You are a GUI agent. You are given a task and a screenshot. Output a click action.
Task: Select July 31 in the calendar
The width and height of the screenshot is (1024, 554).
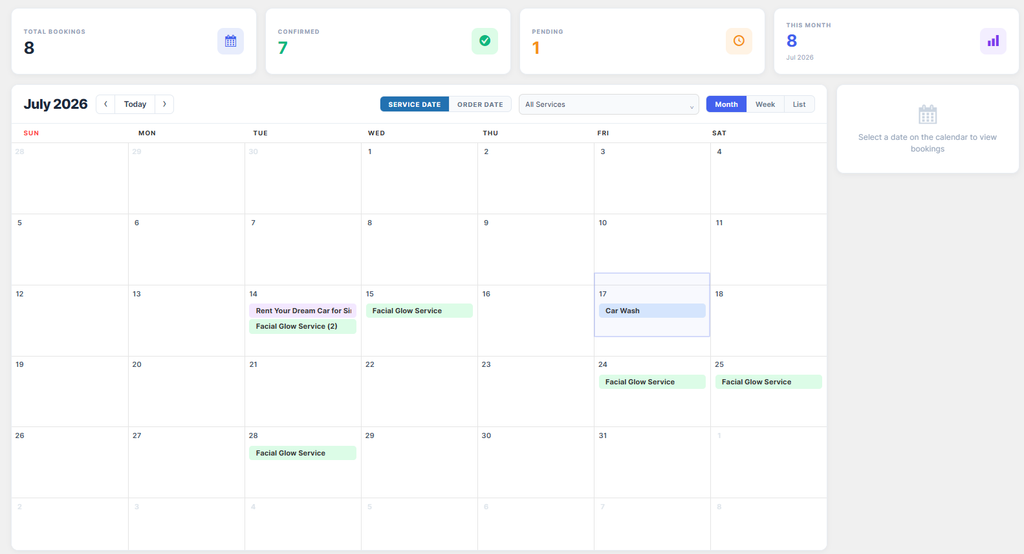tap(652, 463)
